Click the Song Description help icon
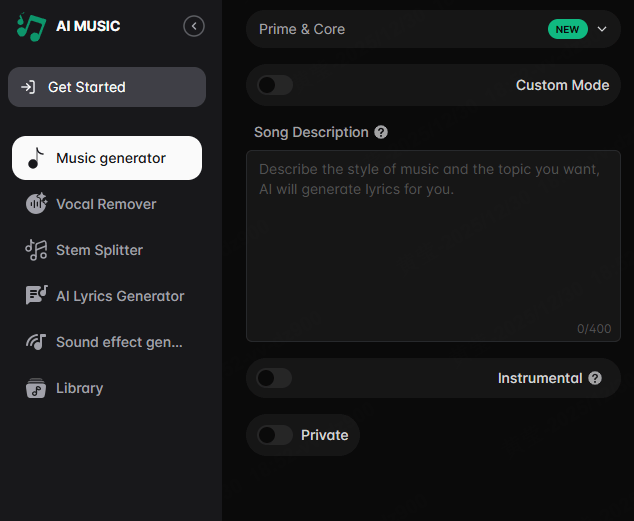This screenshot has height=521, width=634. pos(381,132)
